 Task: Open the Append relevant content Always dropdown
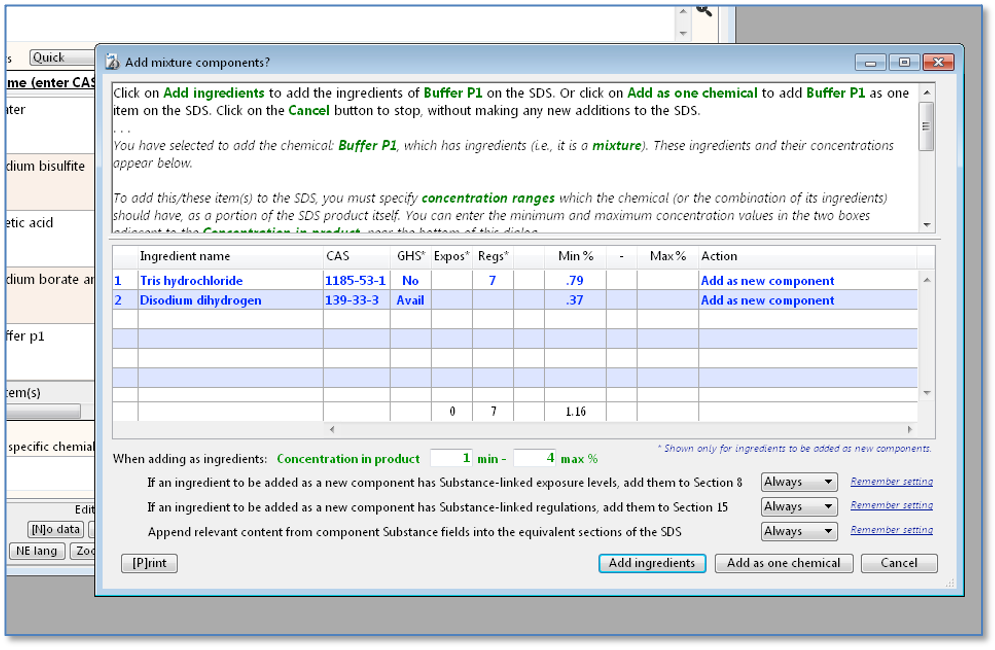pos(799,531)
